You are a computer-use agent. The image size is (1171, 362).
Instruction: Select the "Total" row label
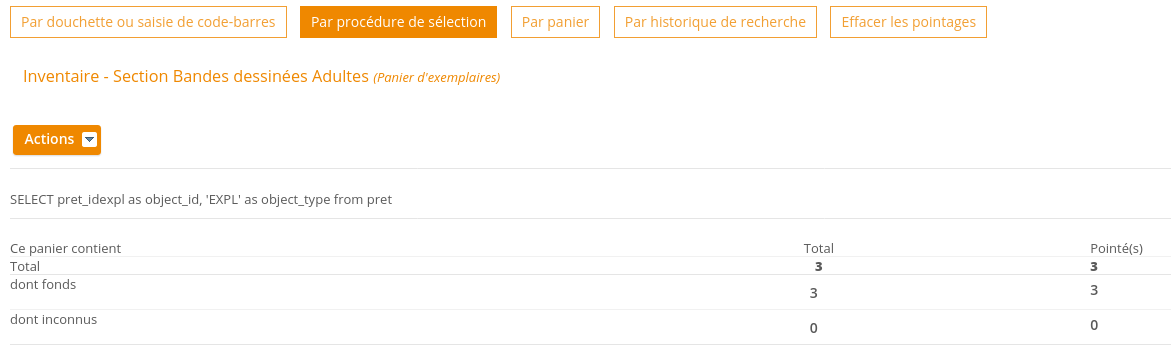[25, 266]
